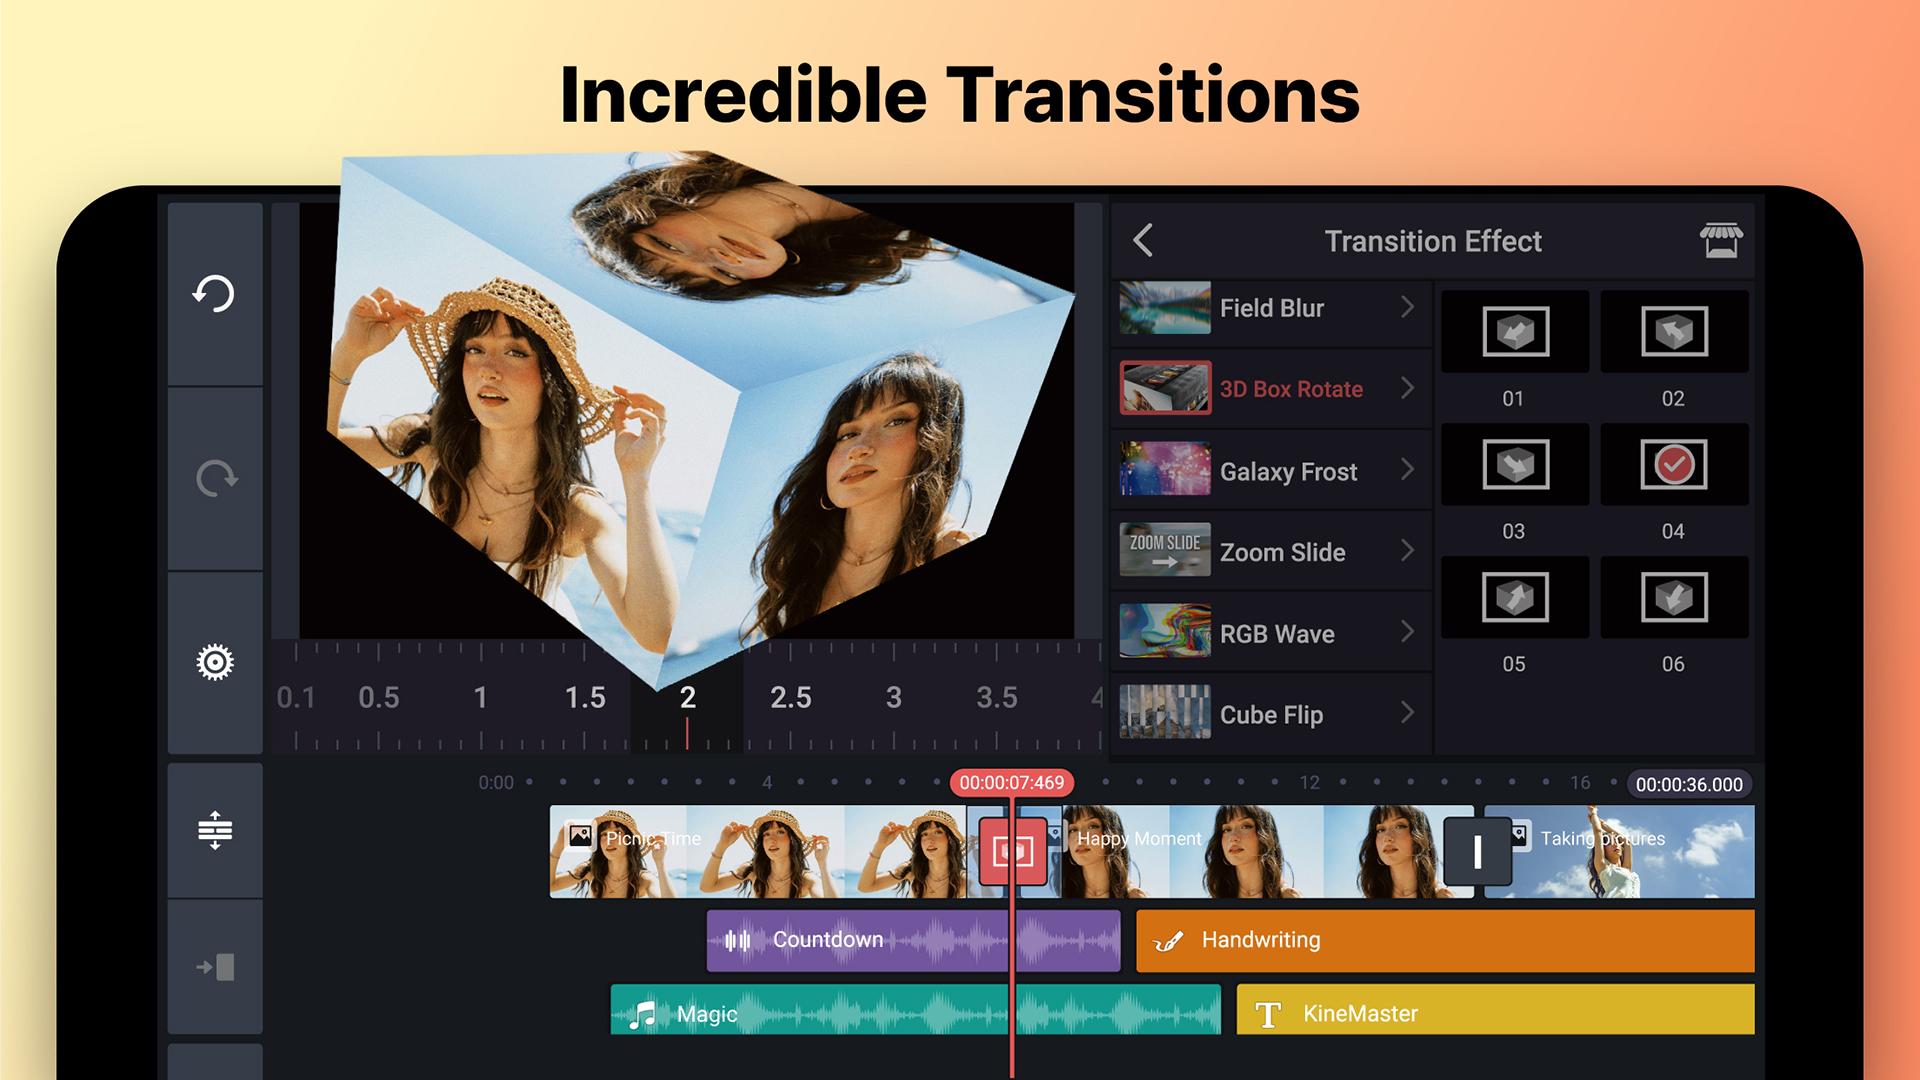Drag the timeline playhead marker at 00:00:07:469
Image resolution: width=1920 pixels, height=1080 pixels.
click(1010, 781)
